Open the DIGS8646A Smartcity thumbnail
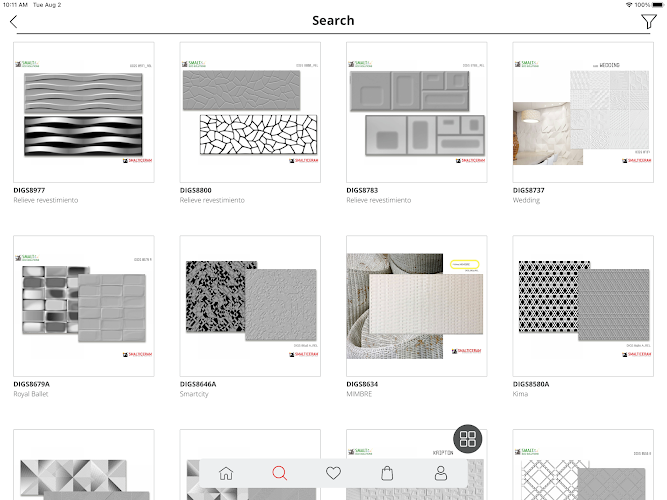 pyautogui.click(x=250, y=306)
